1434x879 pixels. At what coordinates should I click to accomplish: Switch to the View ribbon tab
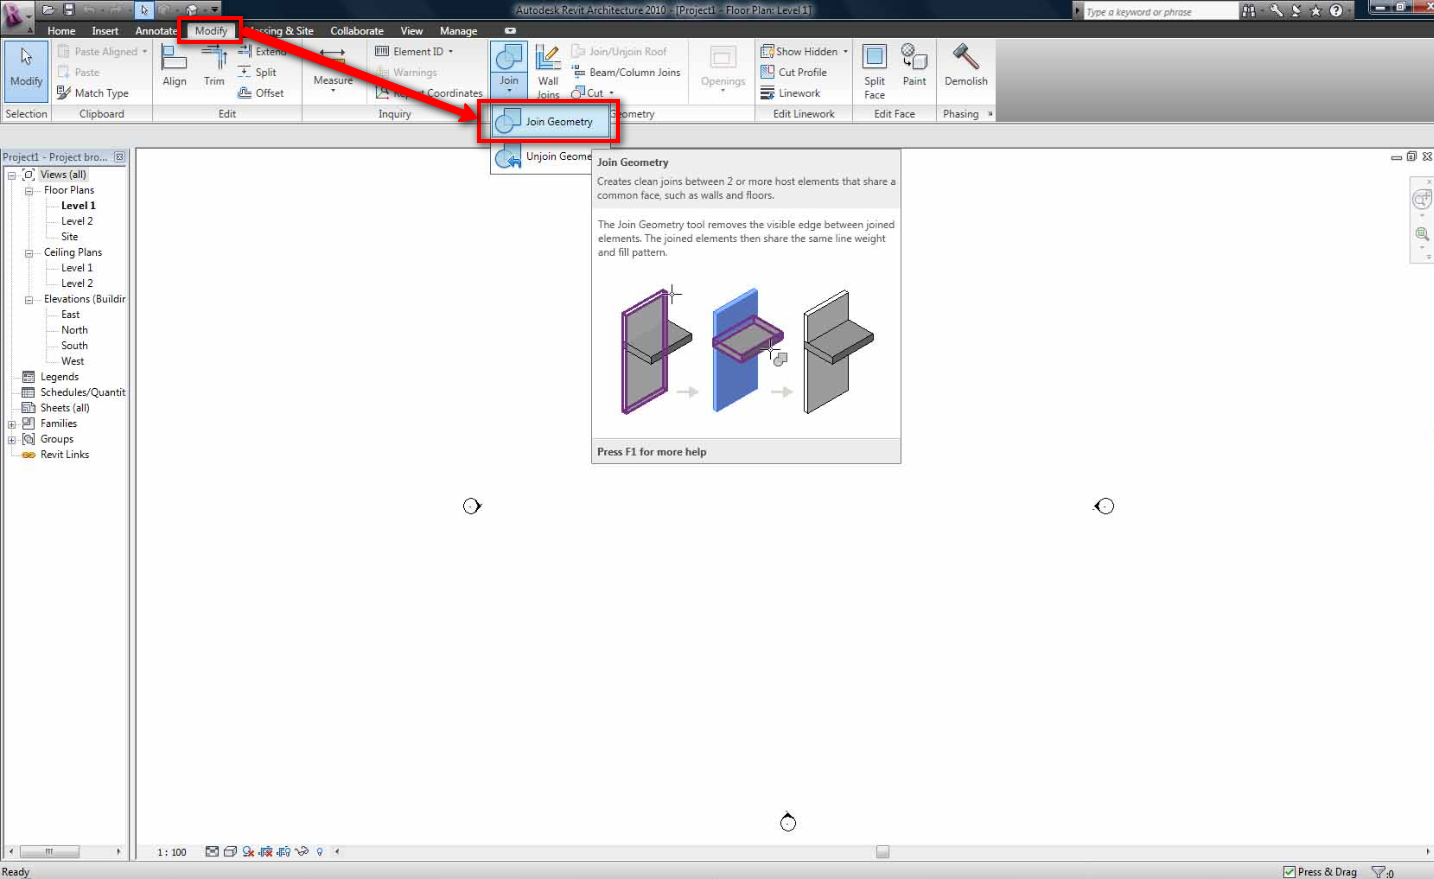pyautogui.click(x=411, y=31)
